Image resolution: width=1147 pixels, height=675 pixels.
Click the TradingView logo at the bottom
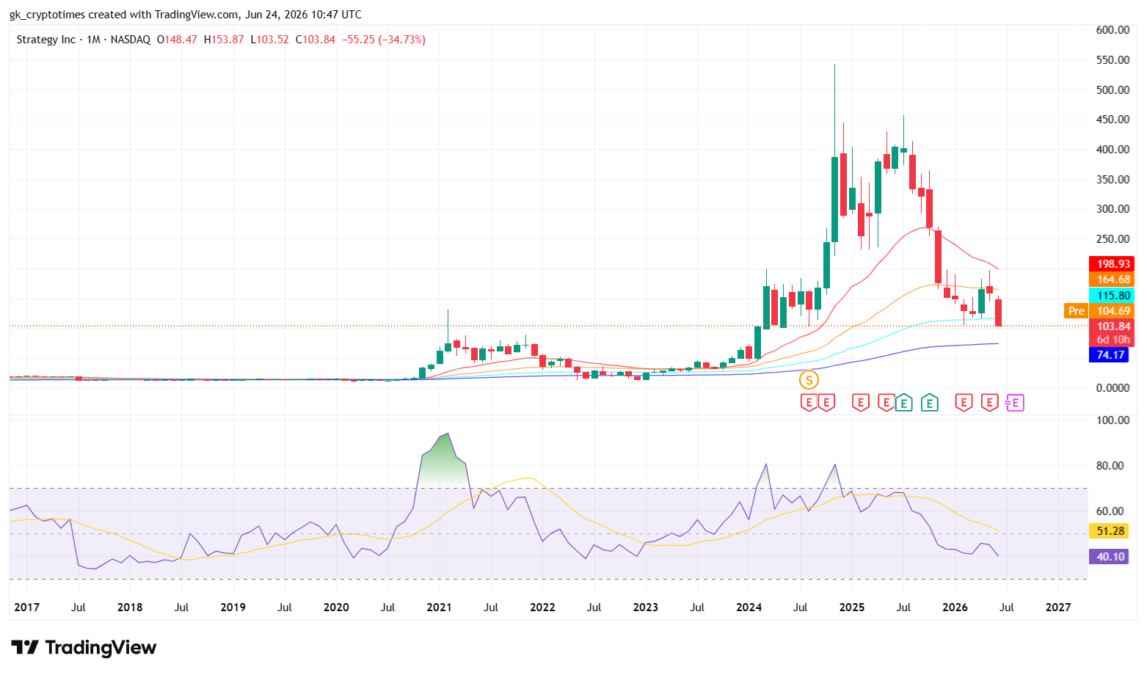point(83,647)
